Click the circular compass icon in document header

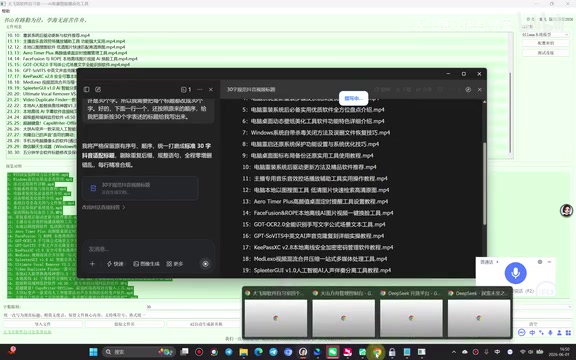coord(468,89)
